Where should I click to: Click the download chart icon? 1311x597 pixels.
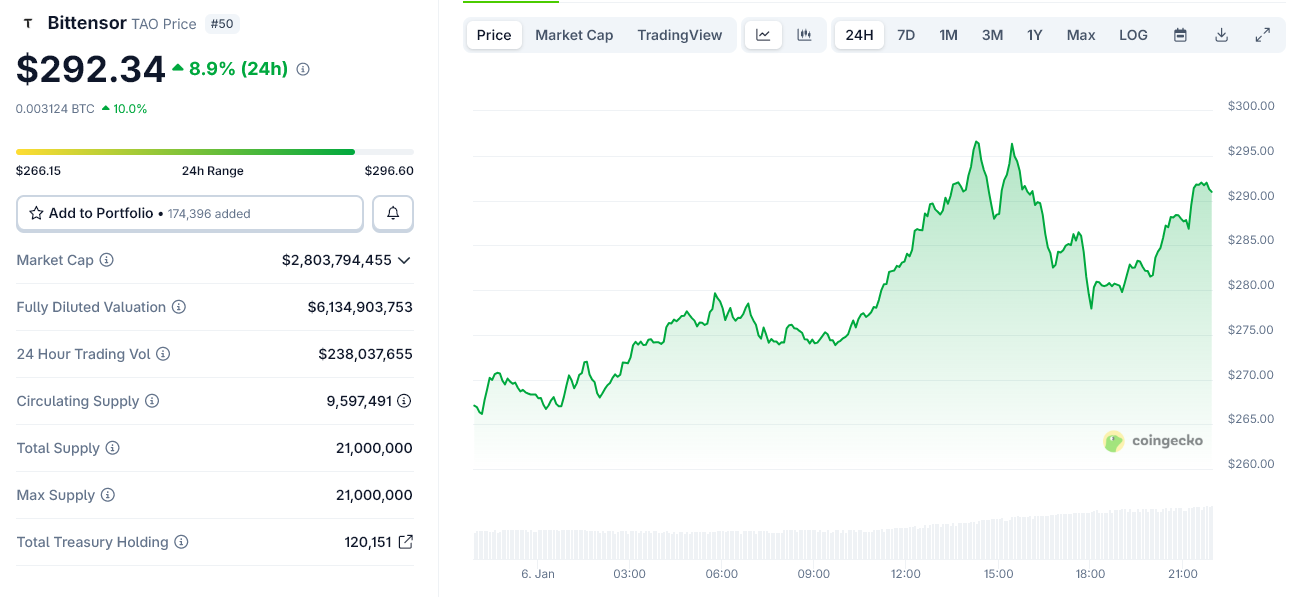pos(1221,34)
